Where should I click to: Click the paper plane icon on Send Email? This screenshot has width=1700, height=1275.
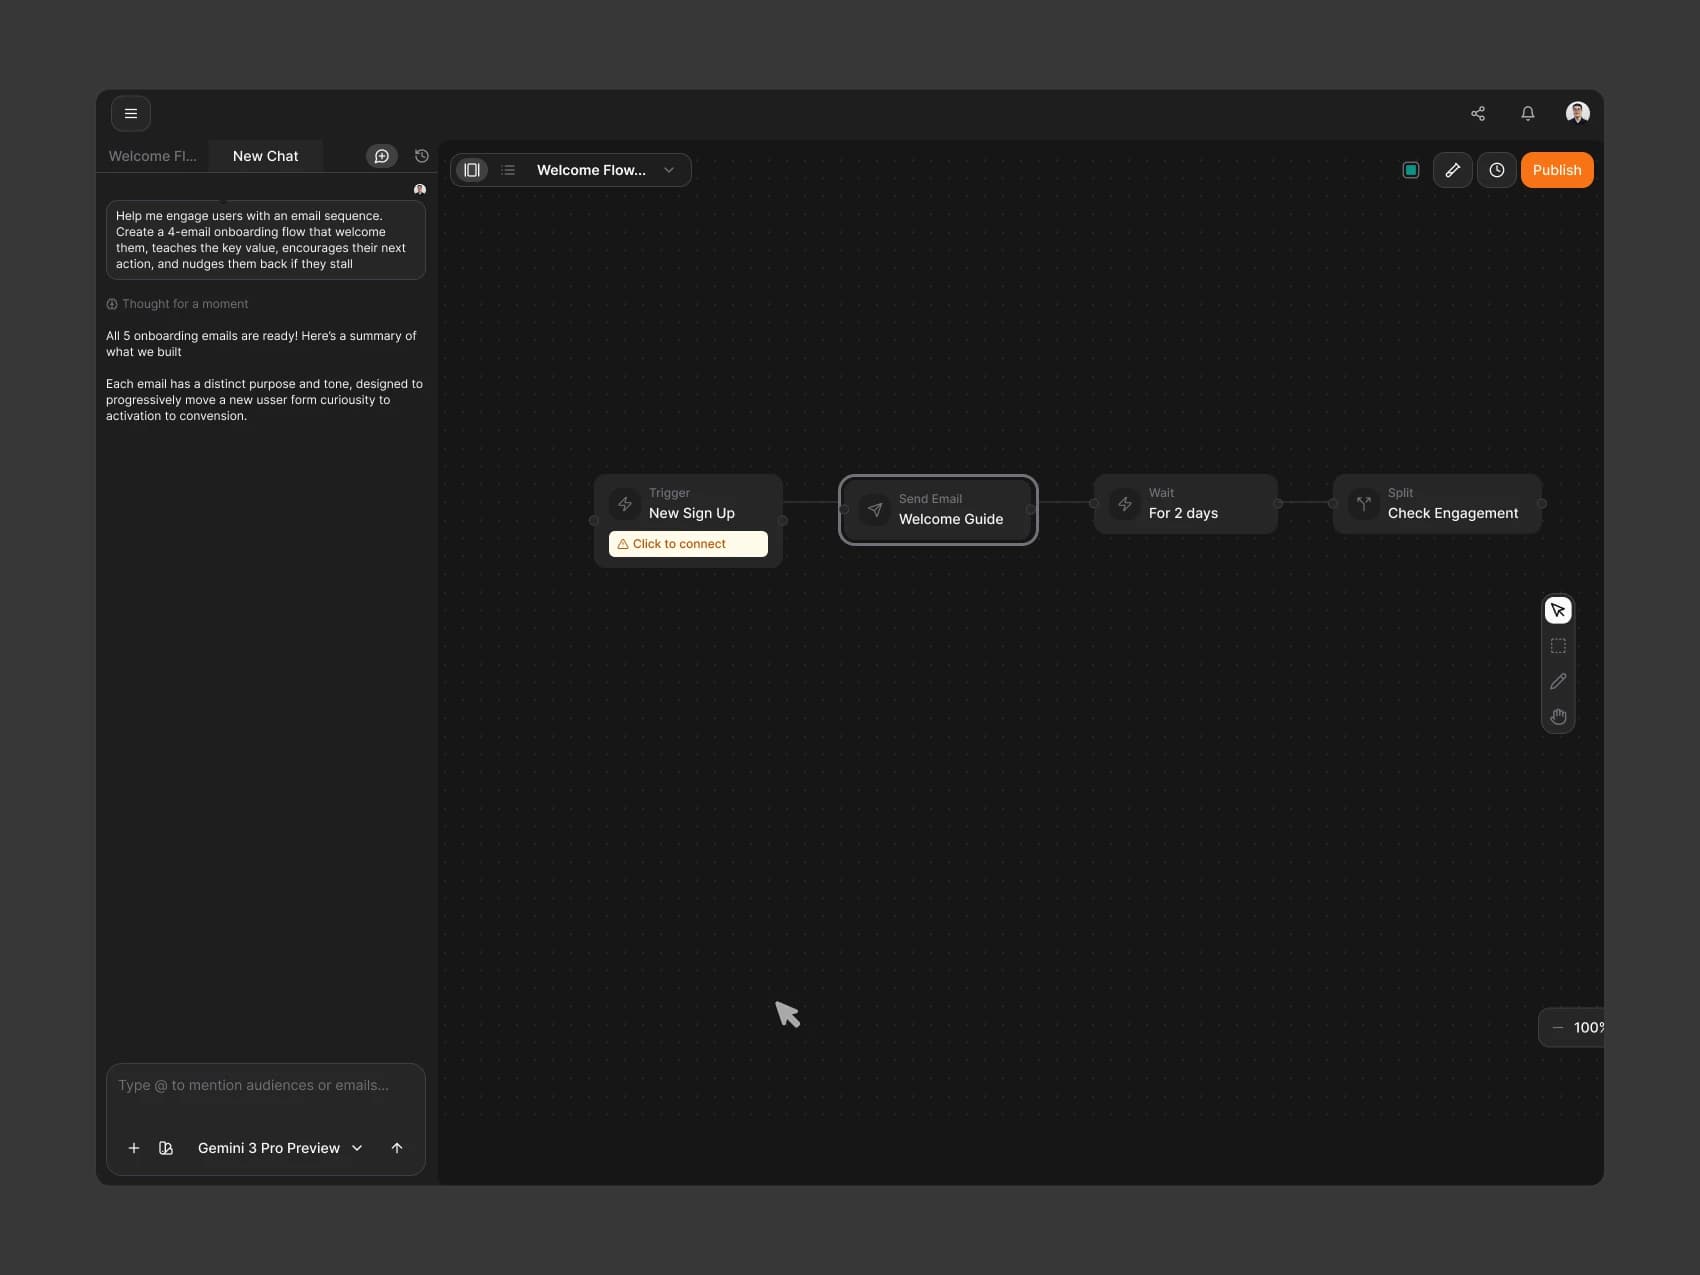click(x=875, y=510)
